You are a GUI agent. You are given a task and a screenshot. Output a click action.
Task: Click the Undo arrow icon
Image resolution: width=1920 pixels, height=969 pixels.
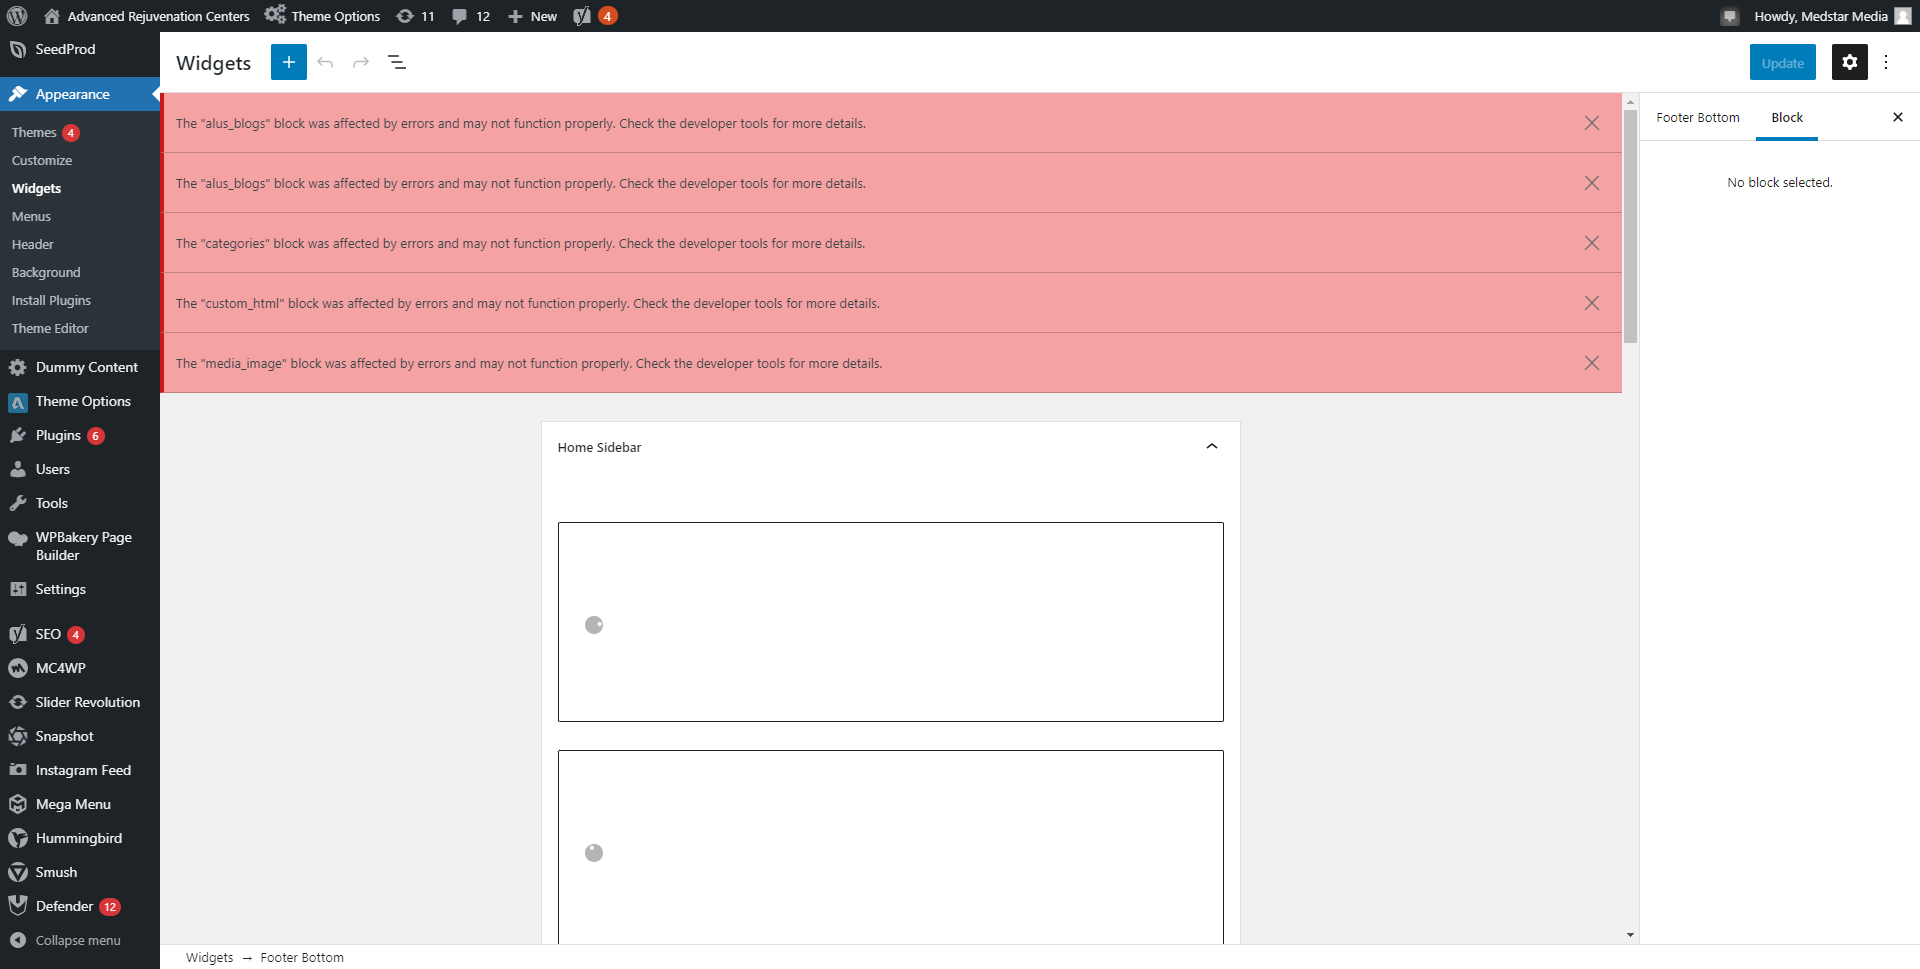tap(325, 62)
